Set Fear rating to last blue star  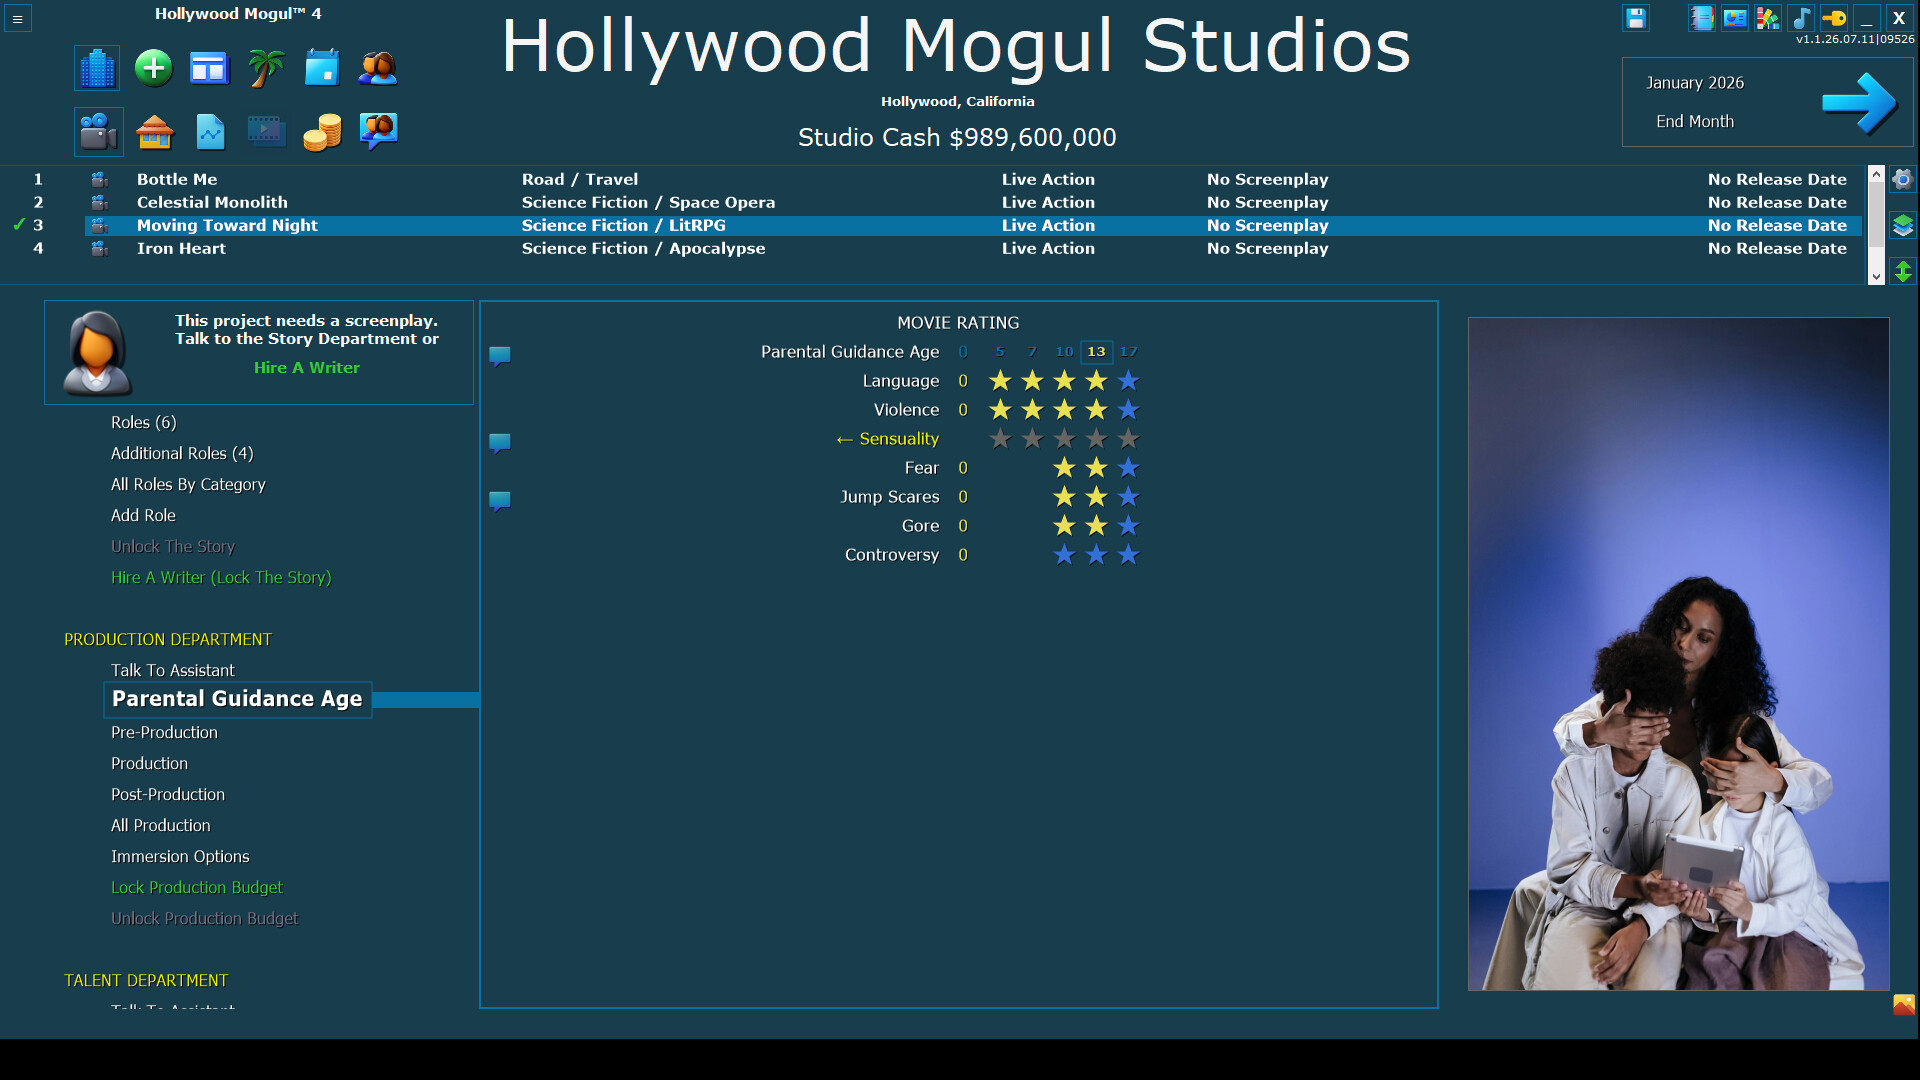pos(1128,467)
